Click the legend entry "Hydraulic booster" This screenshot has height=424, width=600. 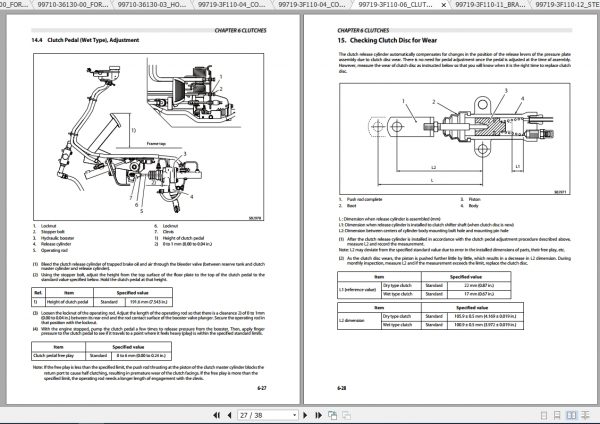tap(57, 238)
